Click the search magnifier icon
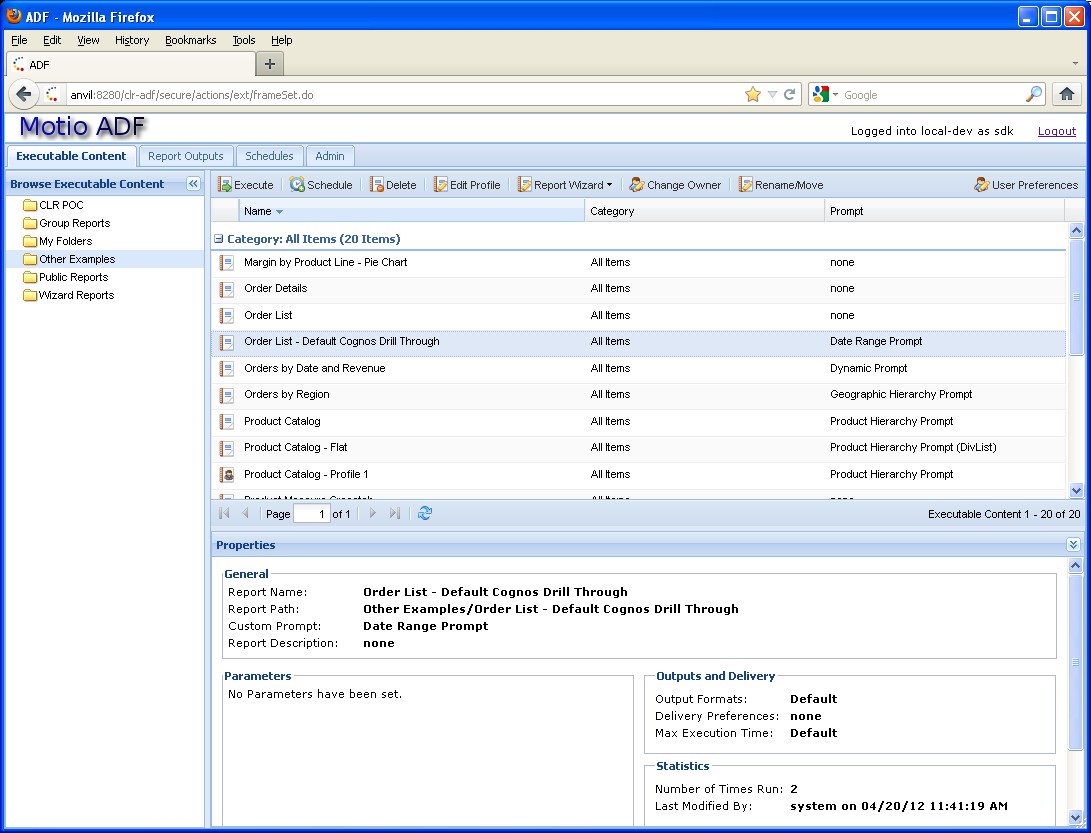 pyautogui.click(x=1034, y=94)
